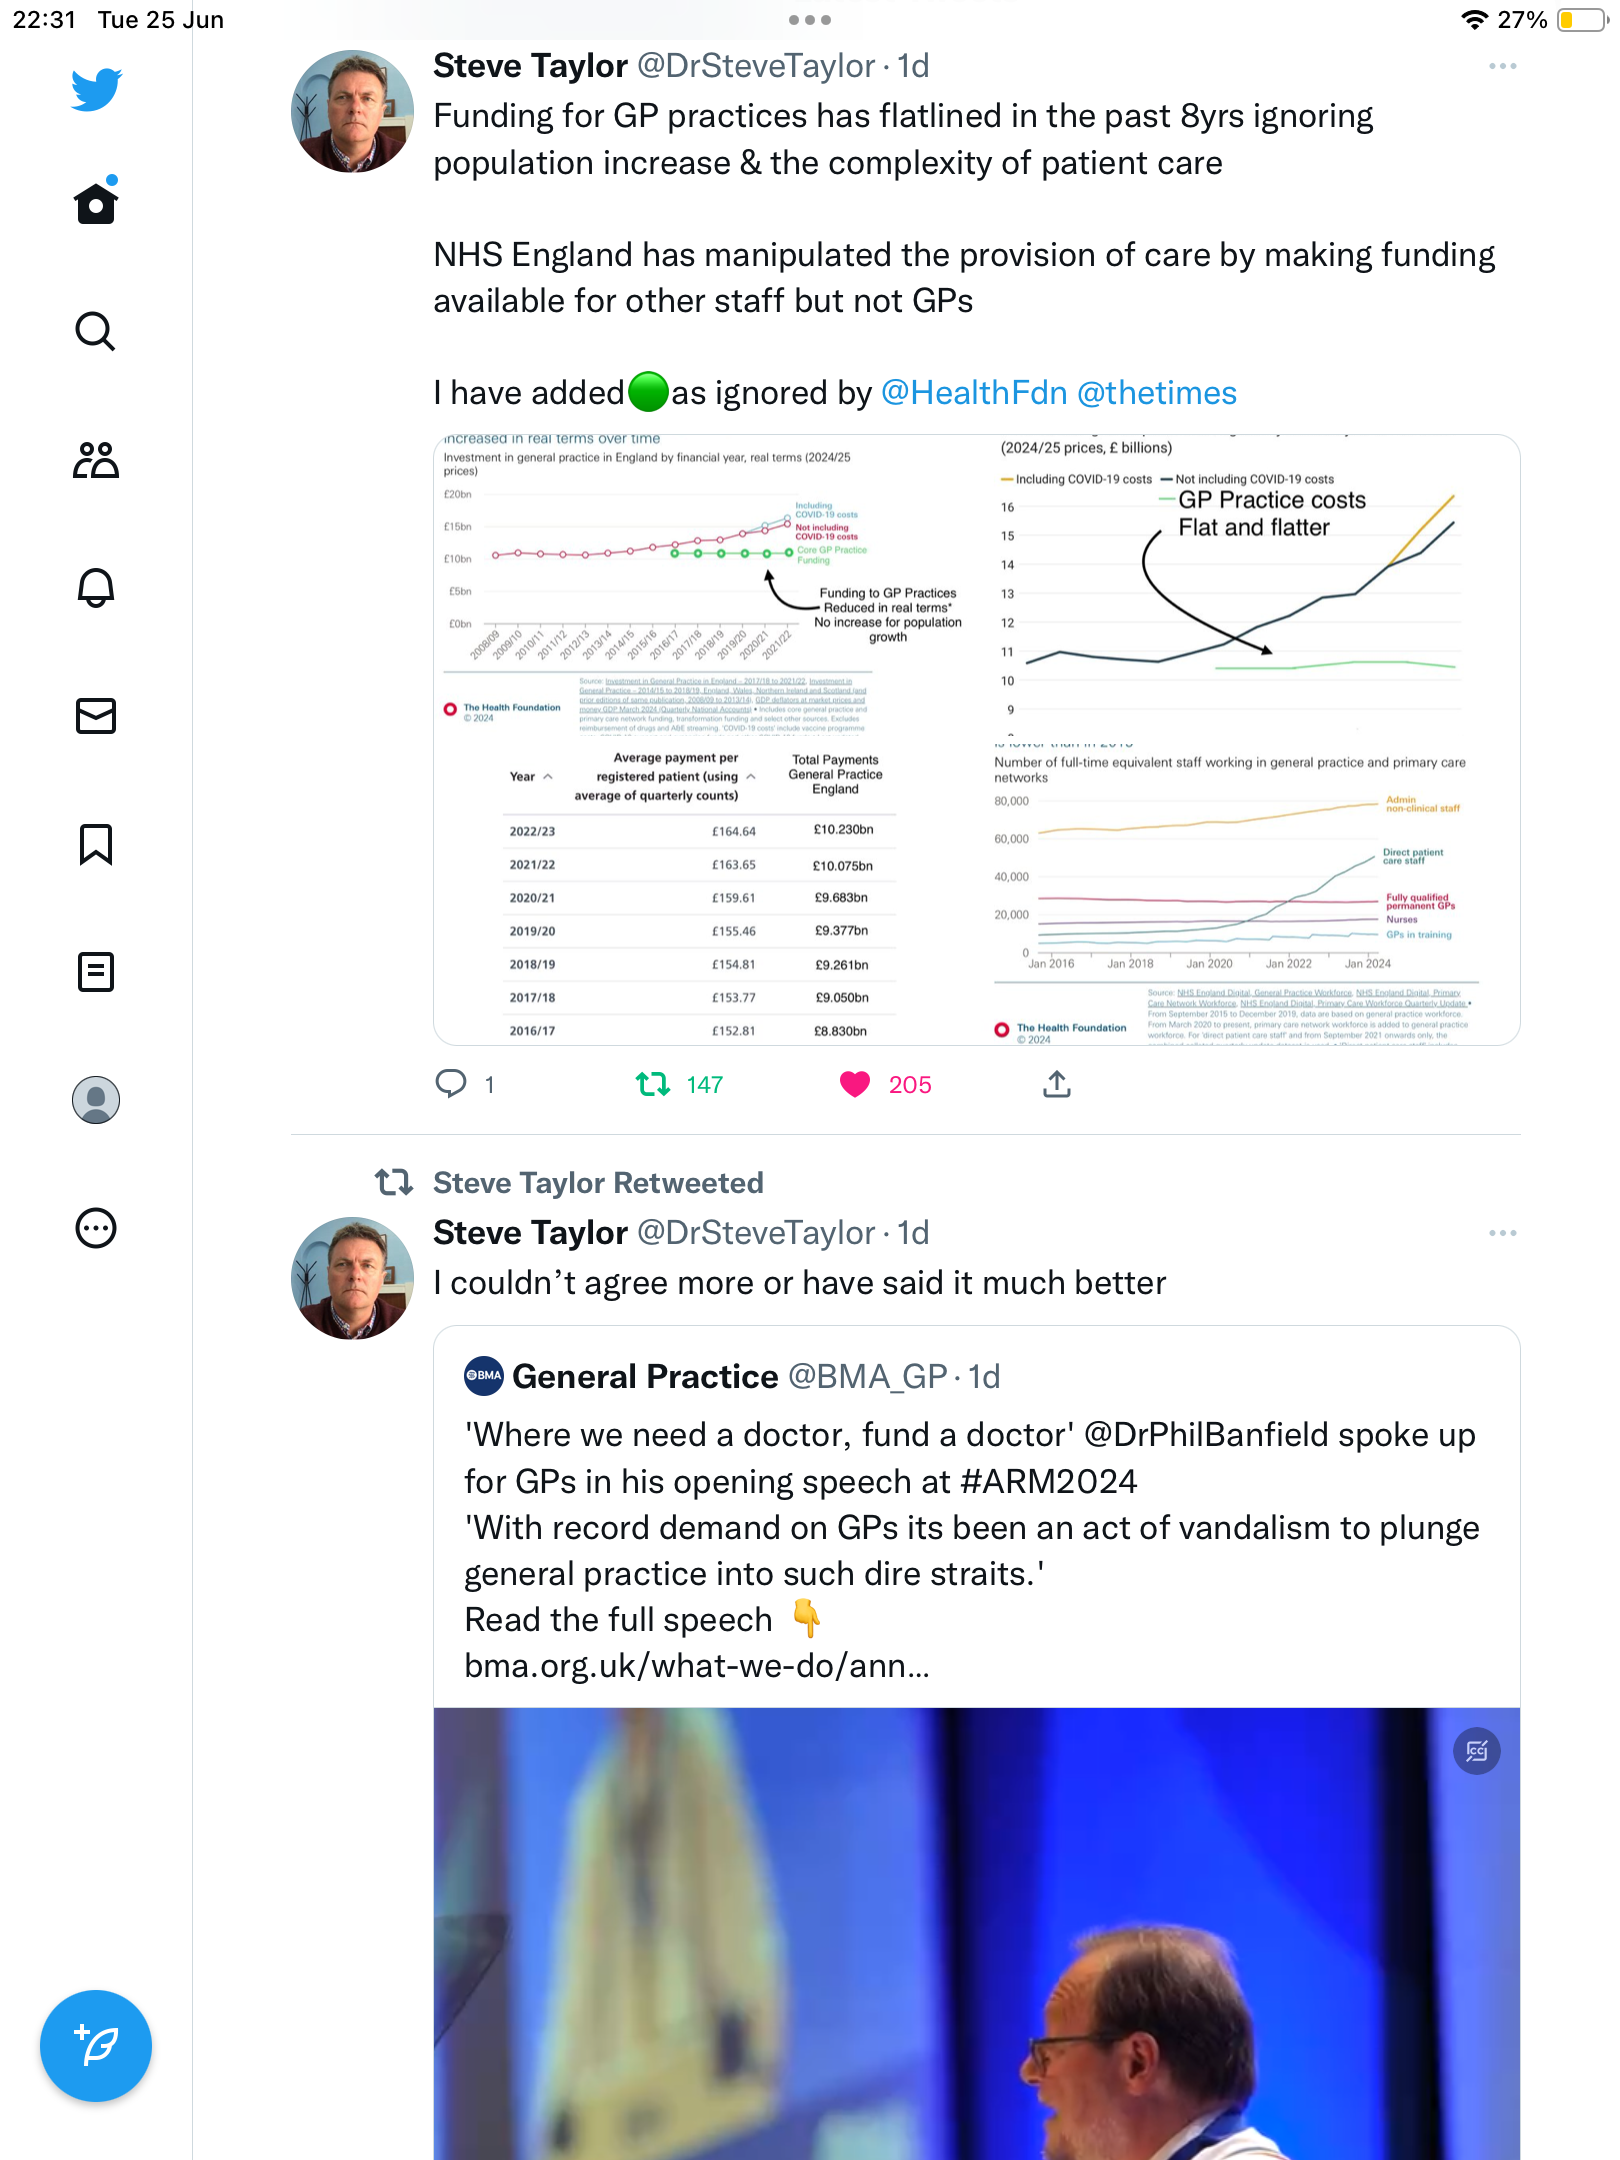
Task: Open the Lists icon
Action: coord(96,972)
